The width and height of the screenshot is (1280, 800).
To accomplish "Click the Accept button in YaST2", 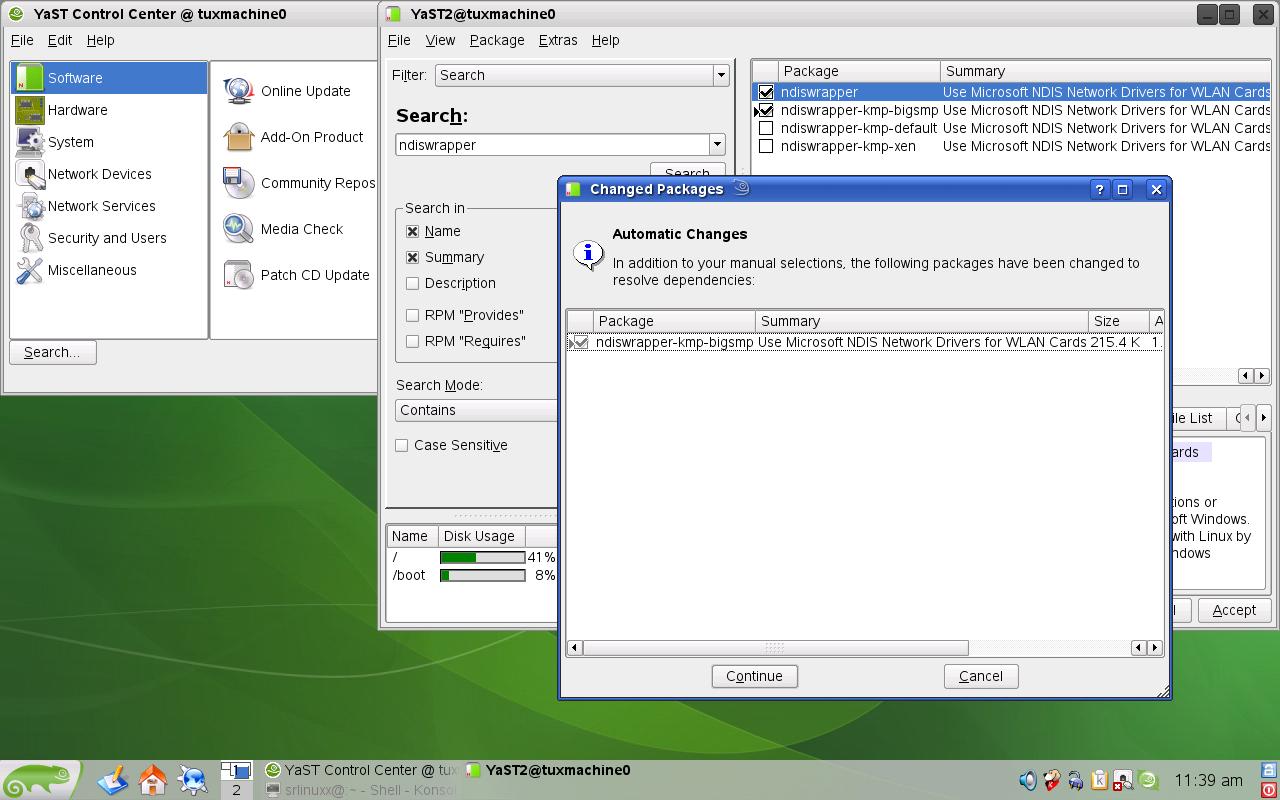I will coord(1233,610).
